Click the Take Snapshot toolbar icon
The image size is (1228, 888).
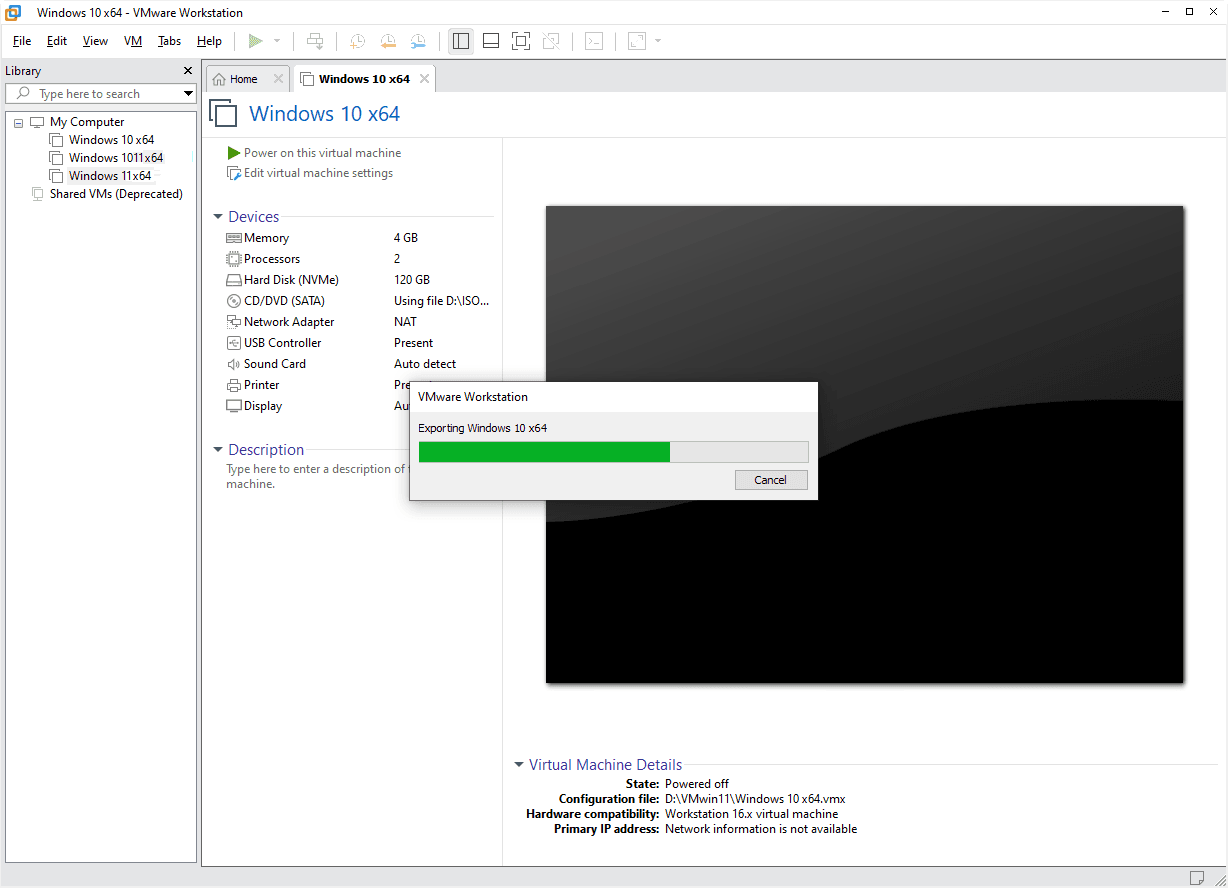point(357,41)
